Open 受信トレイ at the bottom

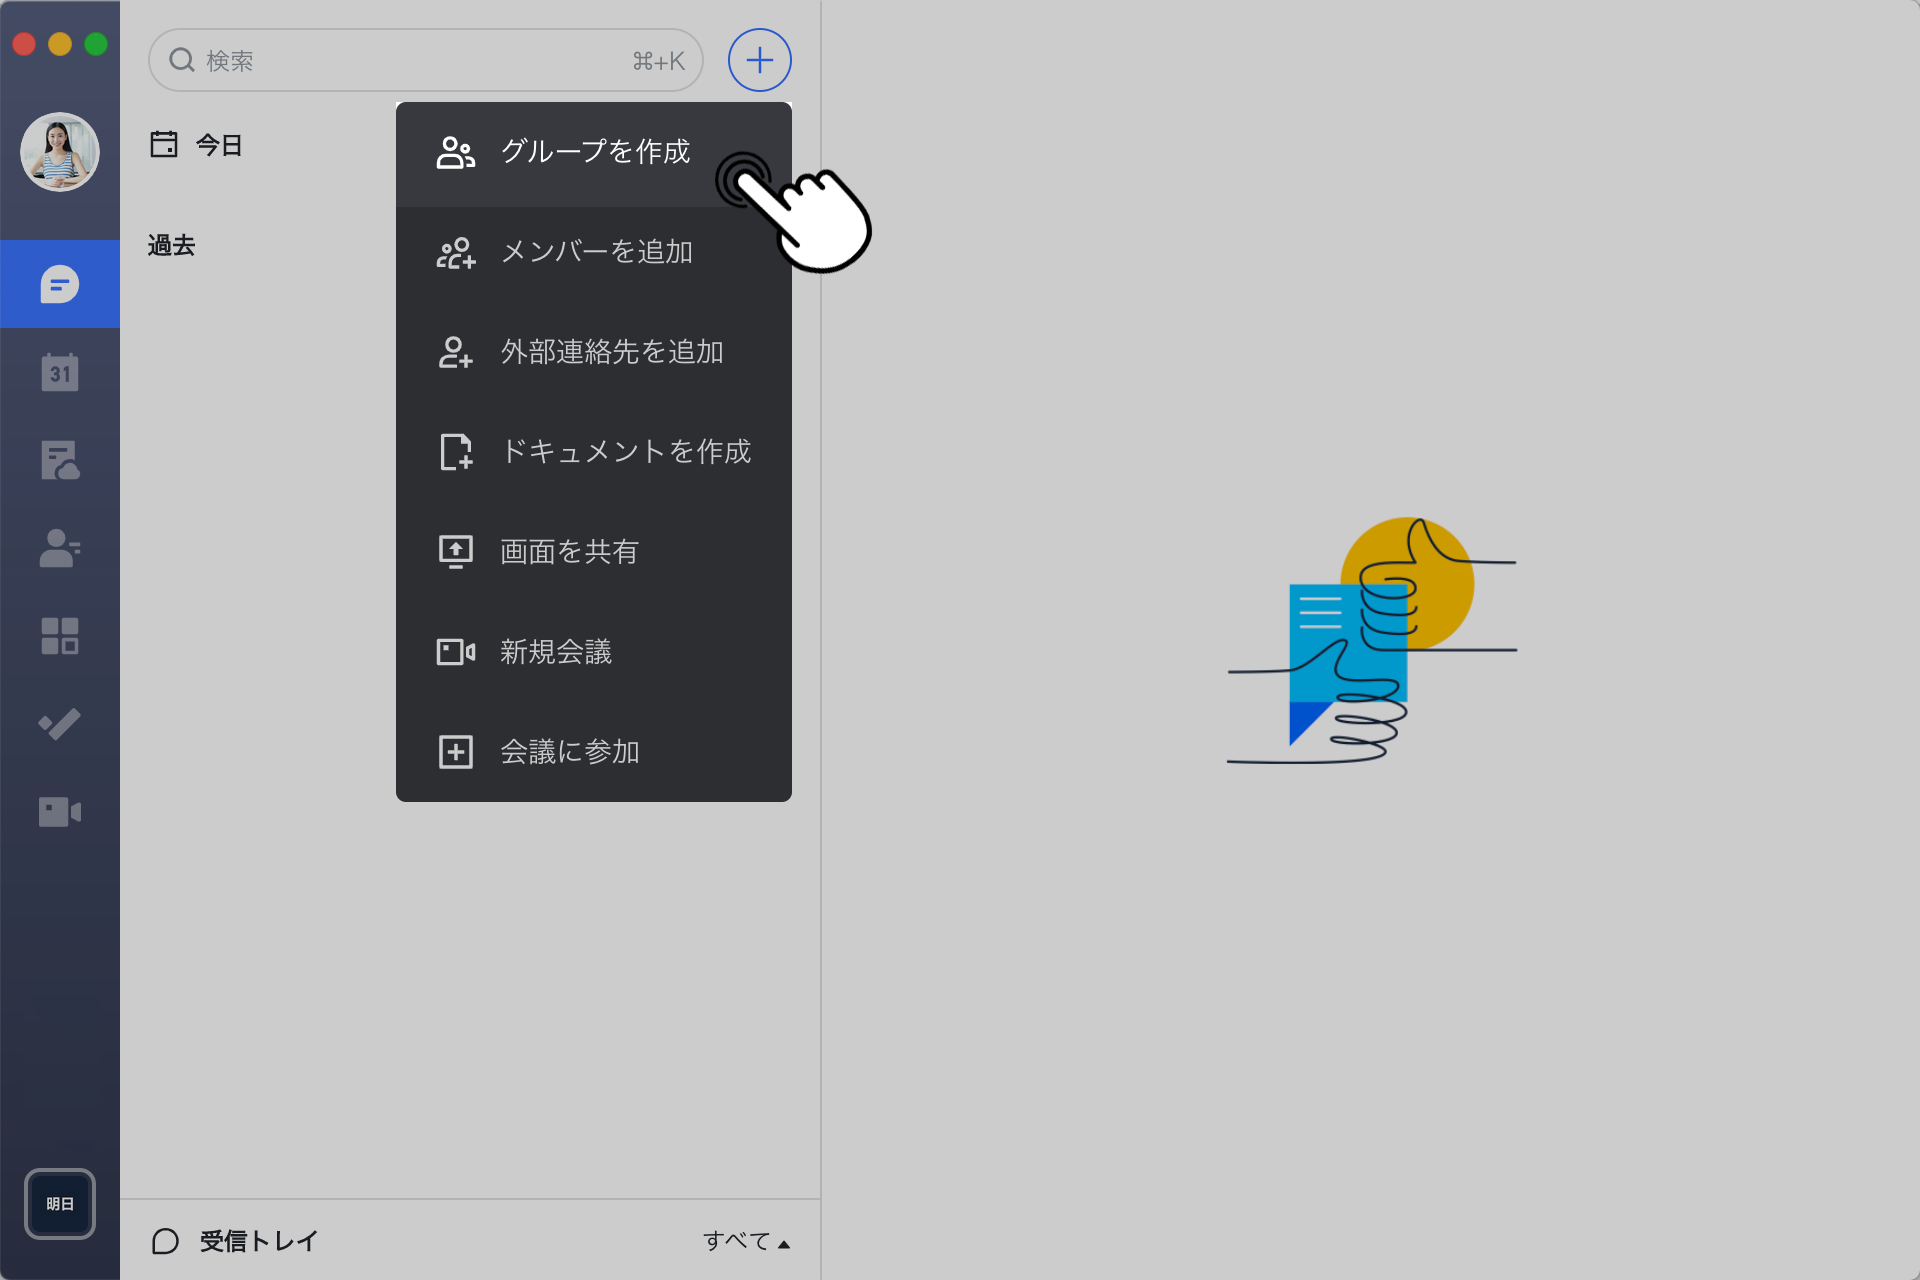click(x=257, y=1241)
